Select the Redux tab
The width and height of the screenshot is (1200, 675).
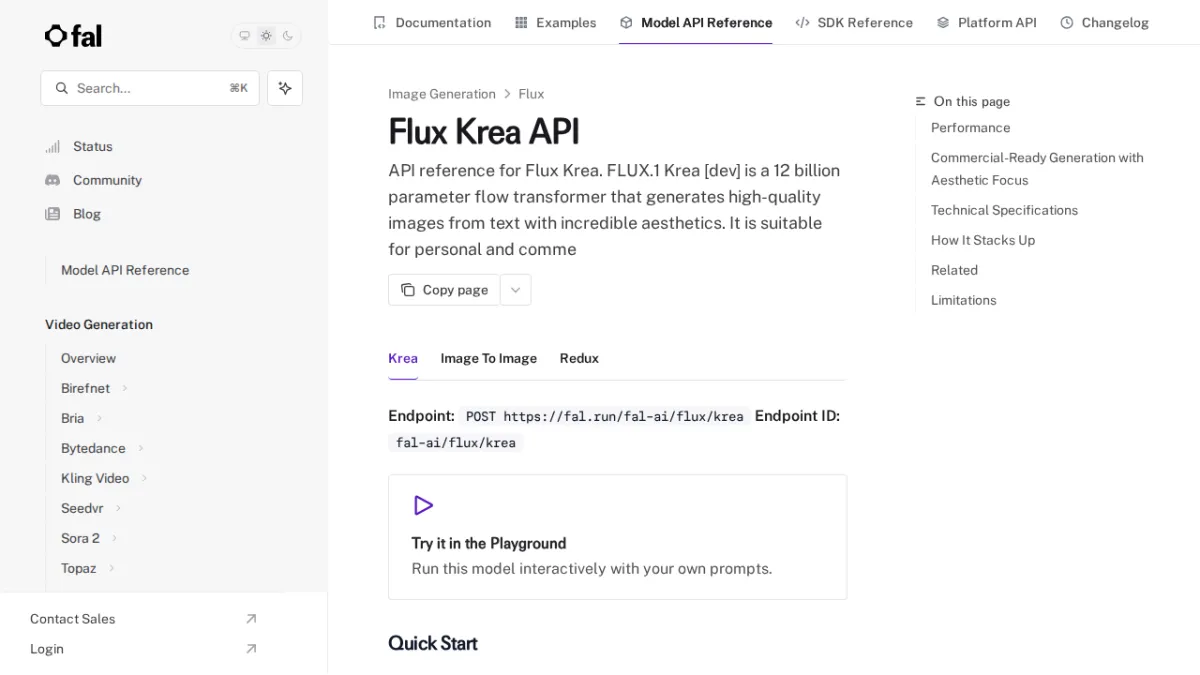579,358
